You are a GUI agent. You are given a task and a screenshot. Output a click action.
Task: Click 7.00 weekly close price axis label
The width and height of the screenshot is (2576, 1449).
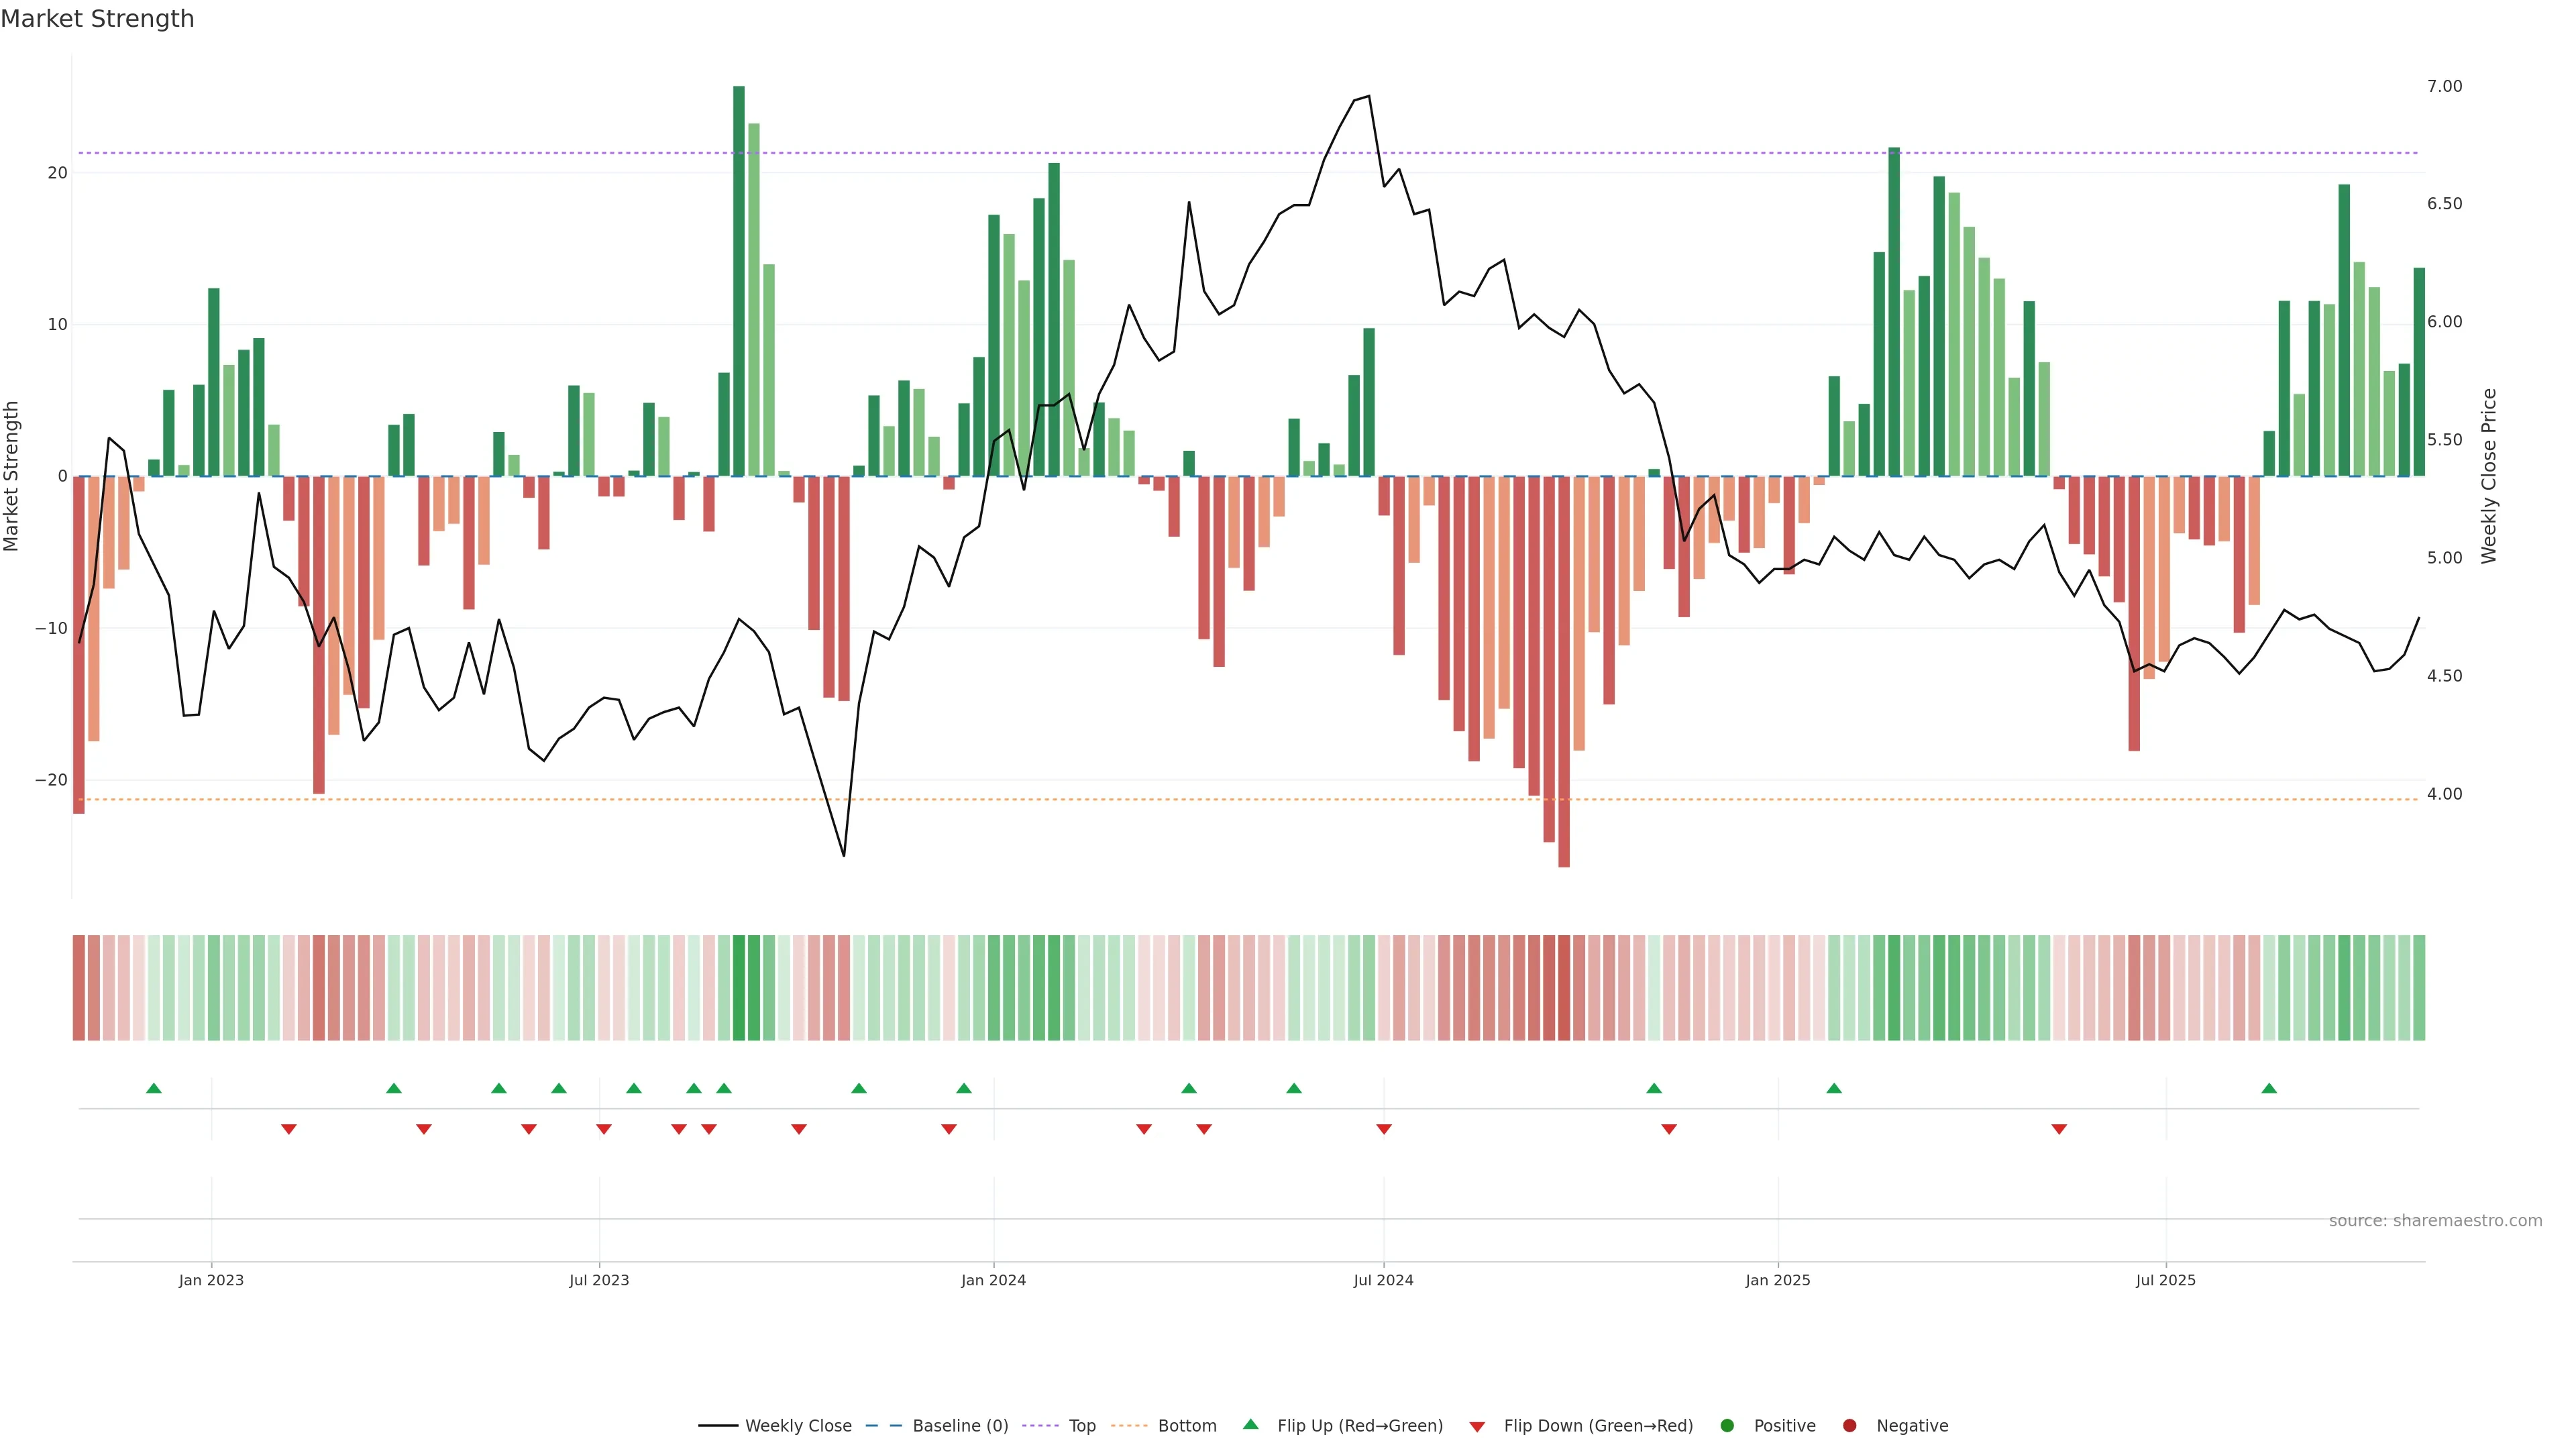point(2444,87)
